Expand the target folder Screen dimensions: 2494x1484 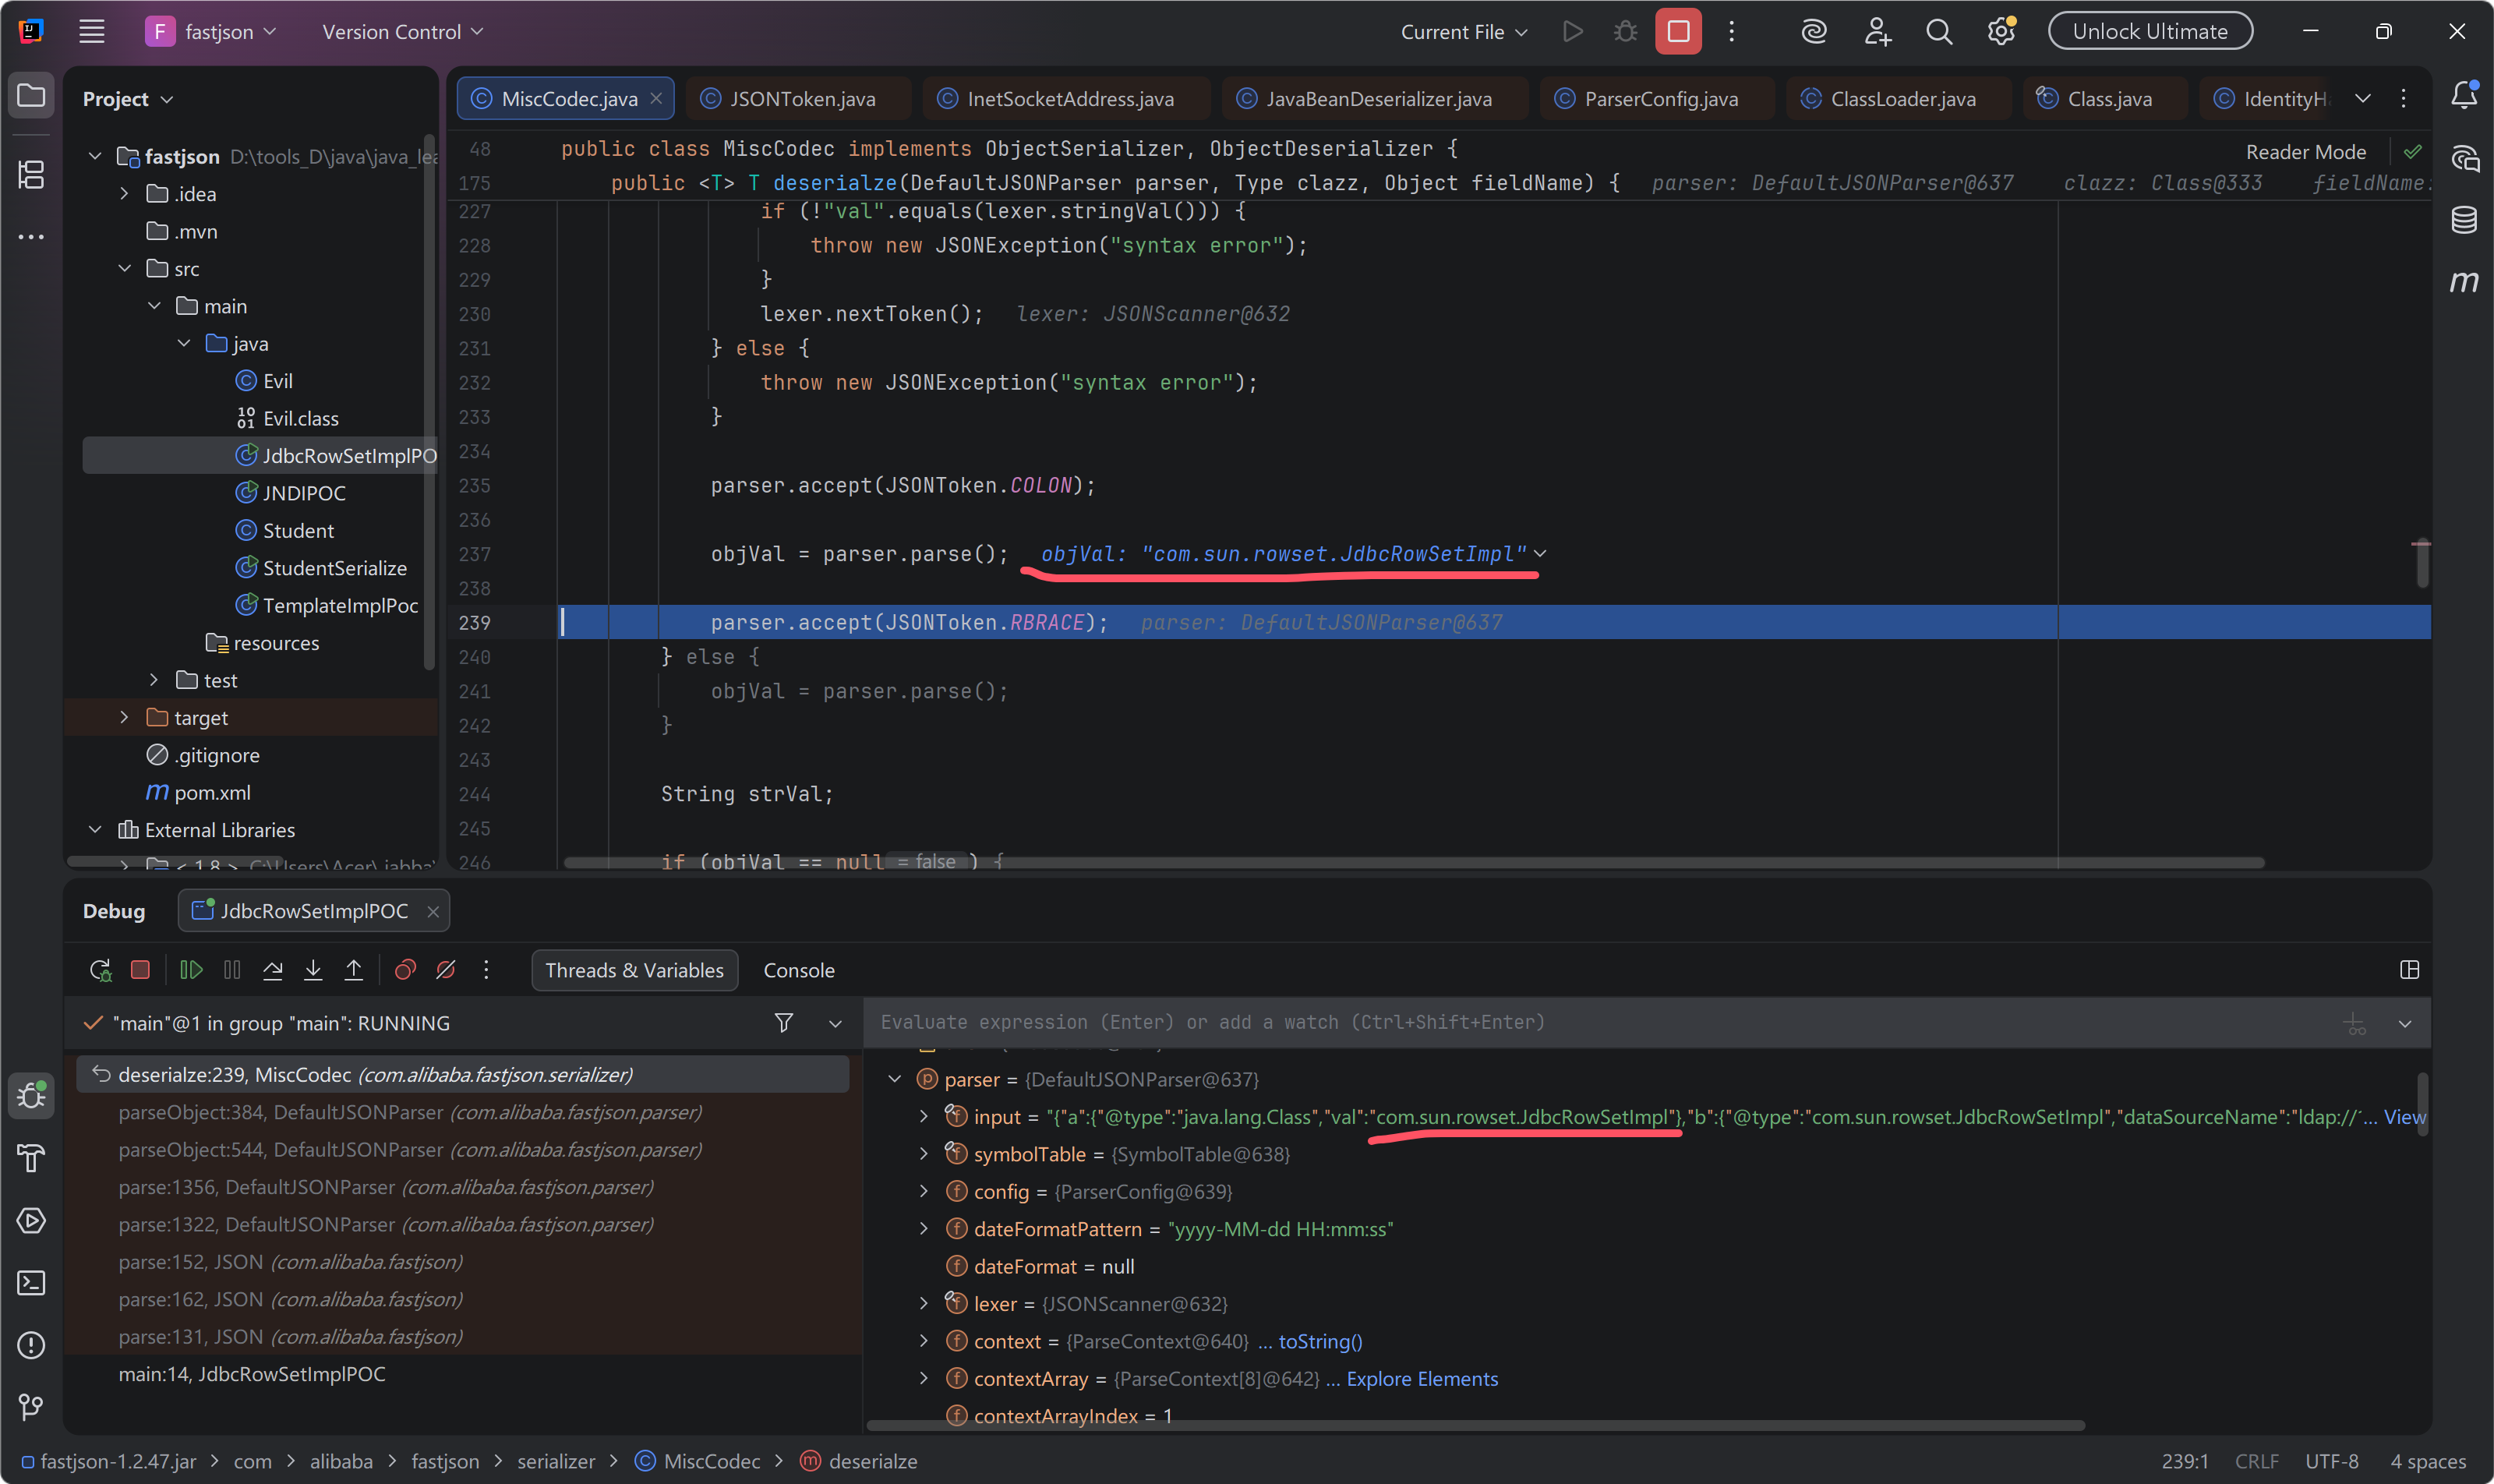pyautogui.click(x=125, y=718)
